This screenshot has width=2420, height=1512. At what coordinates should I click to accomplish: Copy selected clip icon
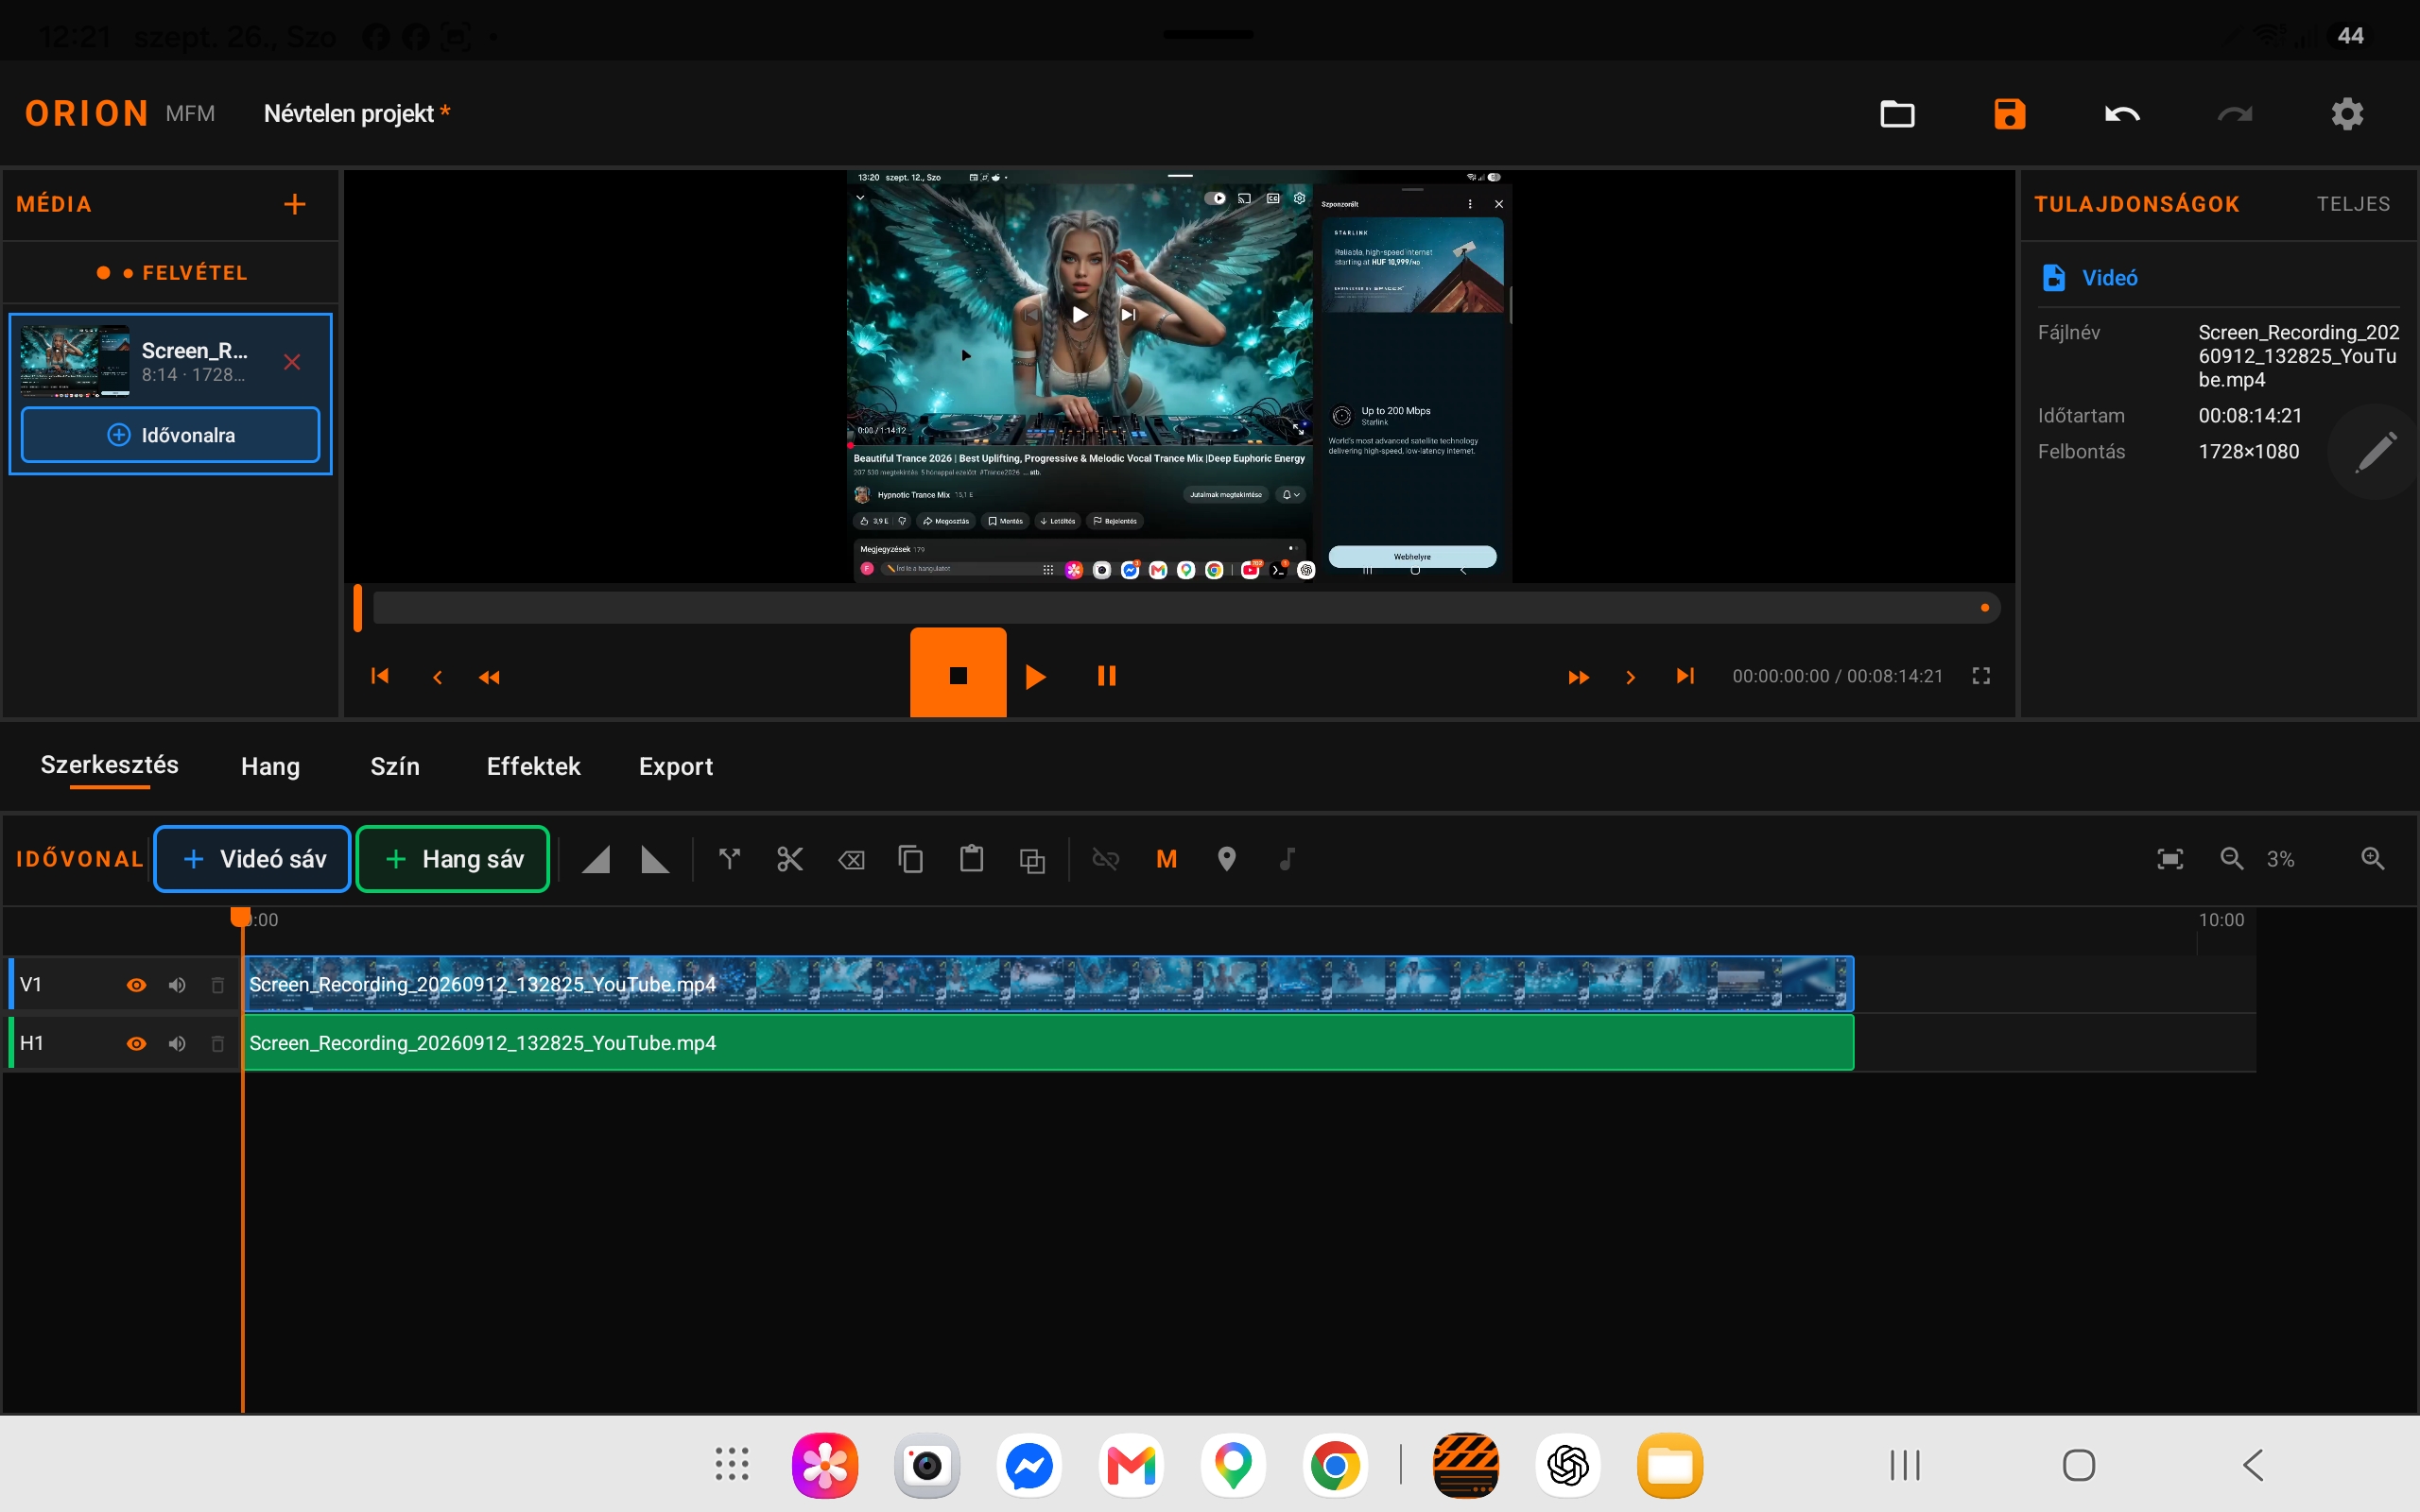tap(911, 859)
